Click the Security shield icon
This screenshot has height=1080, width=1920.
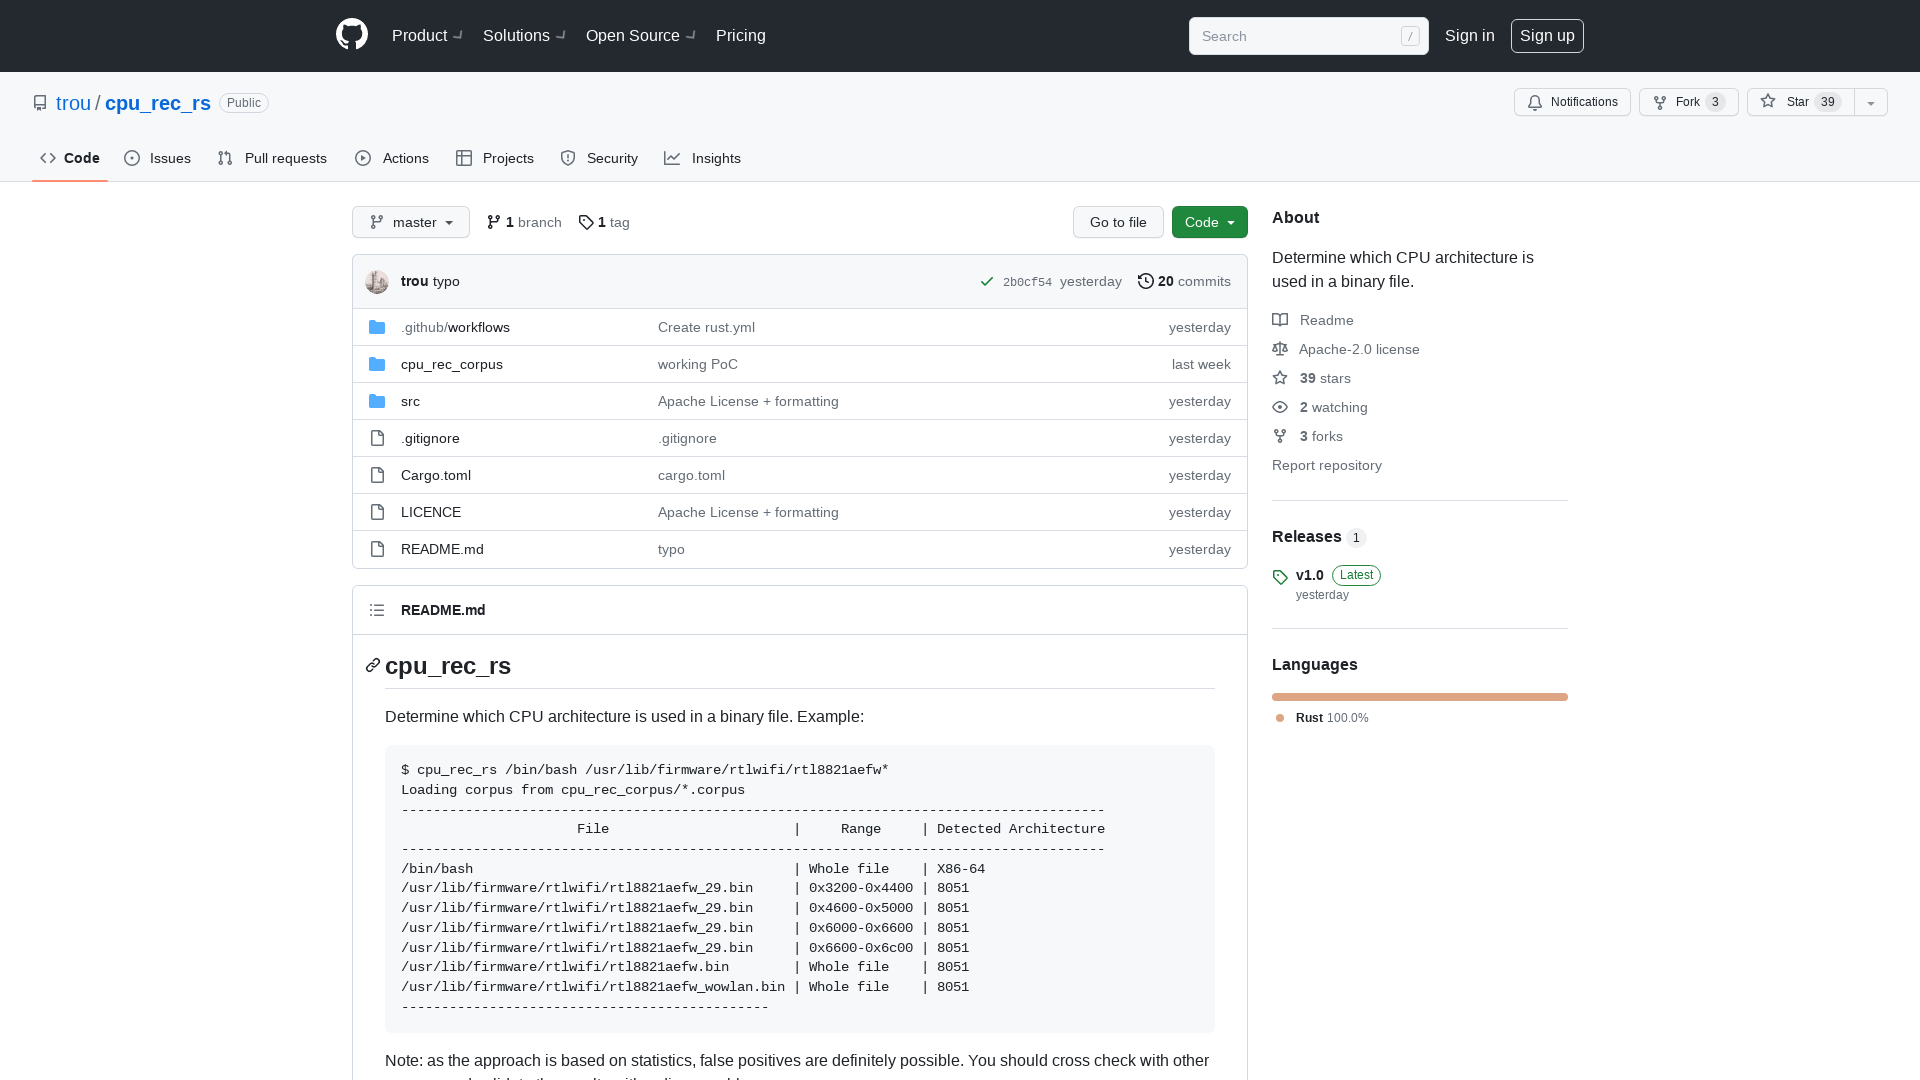(x=568, y=158)
